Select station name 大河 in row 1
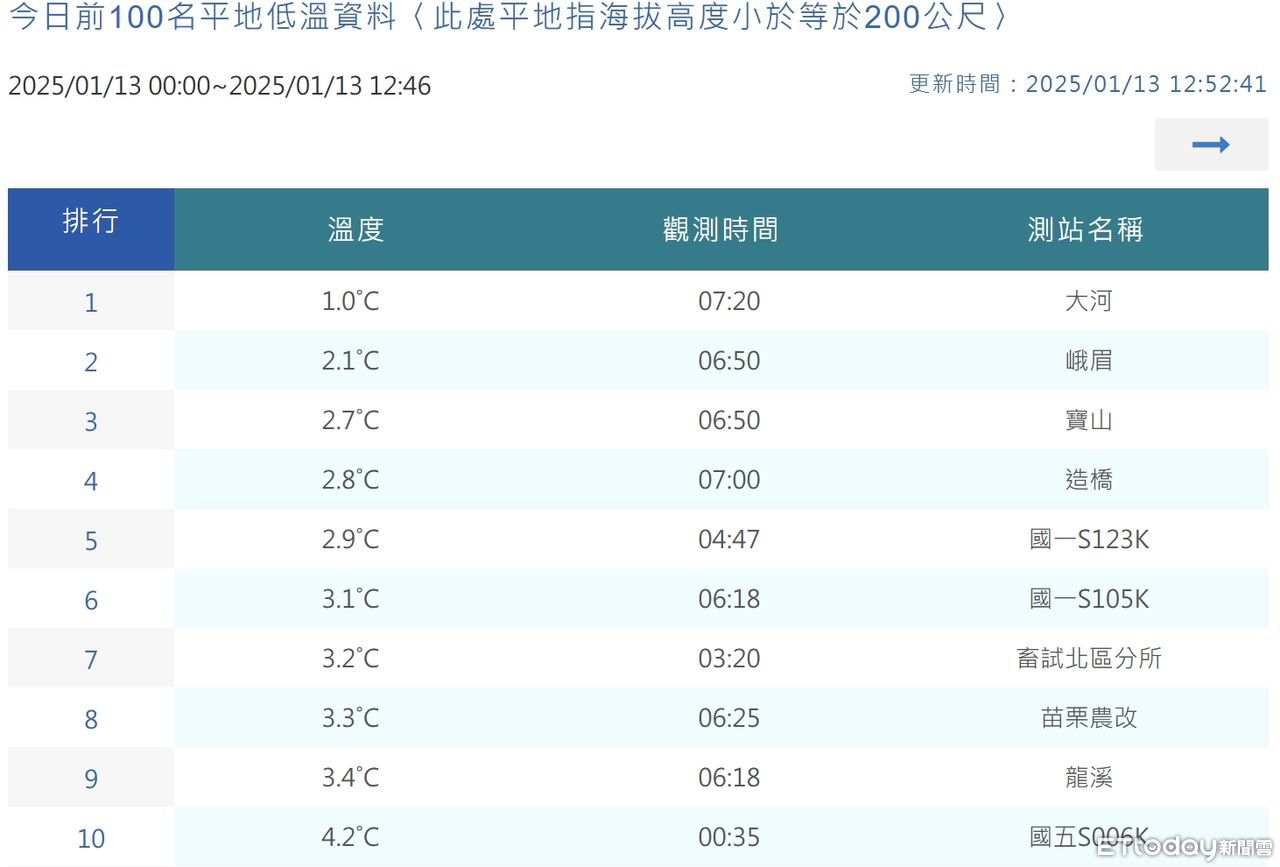This screenshot has width=1280, height=867. [x=1088, y=301]
